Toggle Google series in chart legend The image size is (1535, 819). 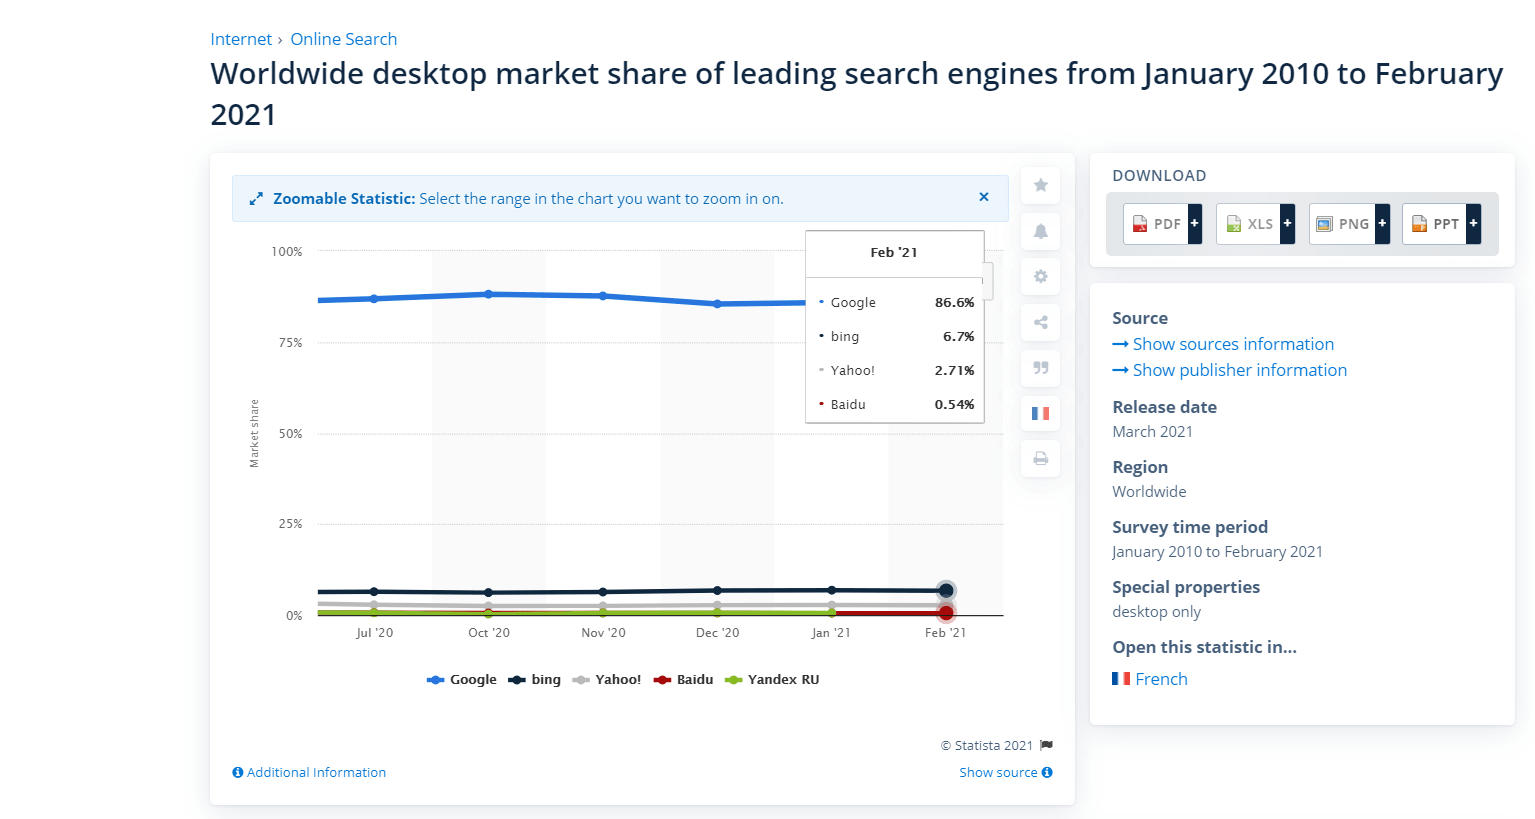point(462,680)
